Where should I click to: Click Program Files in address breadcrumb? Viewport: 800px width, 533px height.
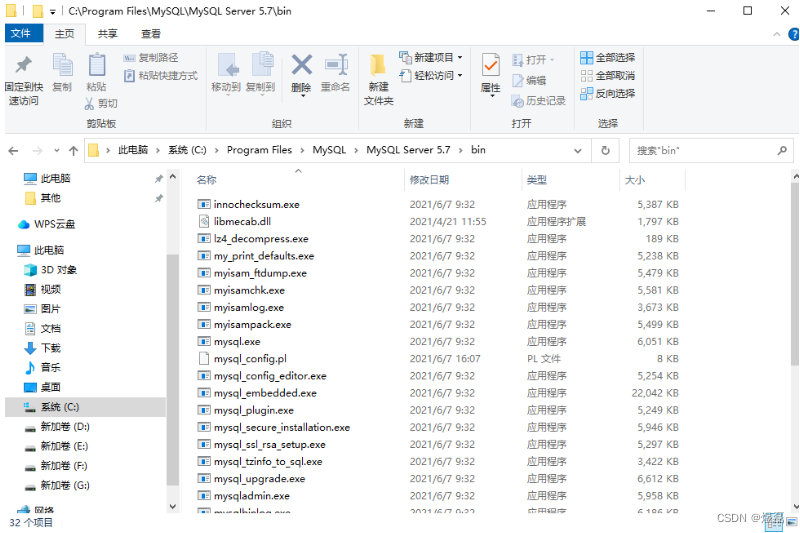259,150
